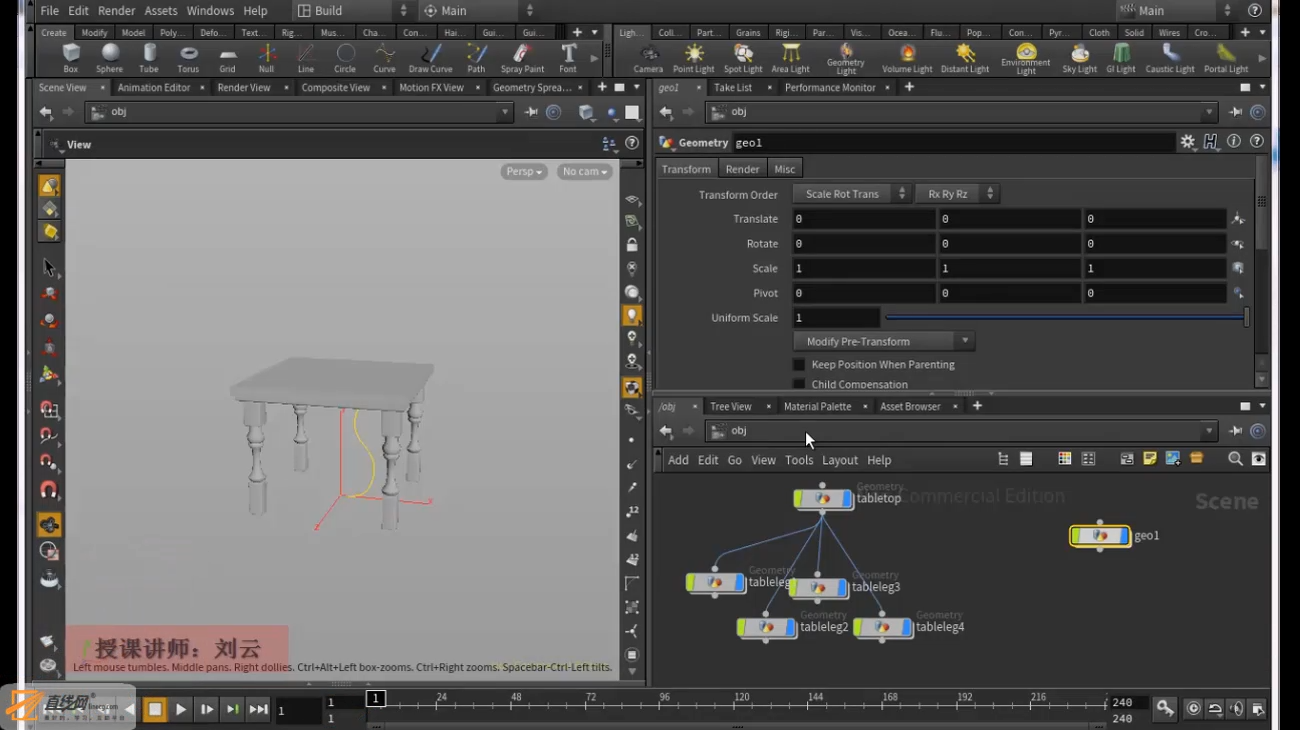Viewport: 1300px width, 730px height.
Task: Create a Grid primitive
Action: click(228, 58)
